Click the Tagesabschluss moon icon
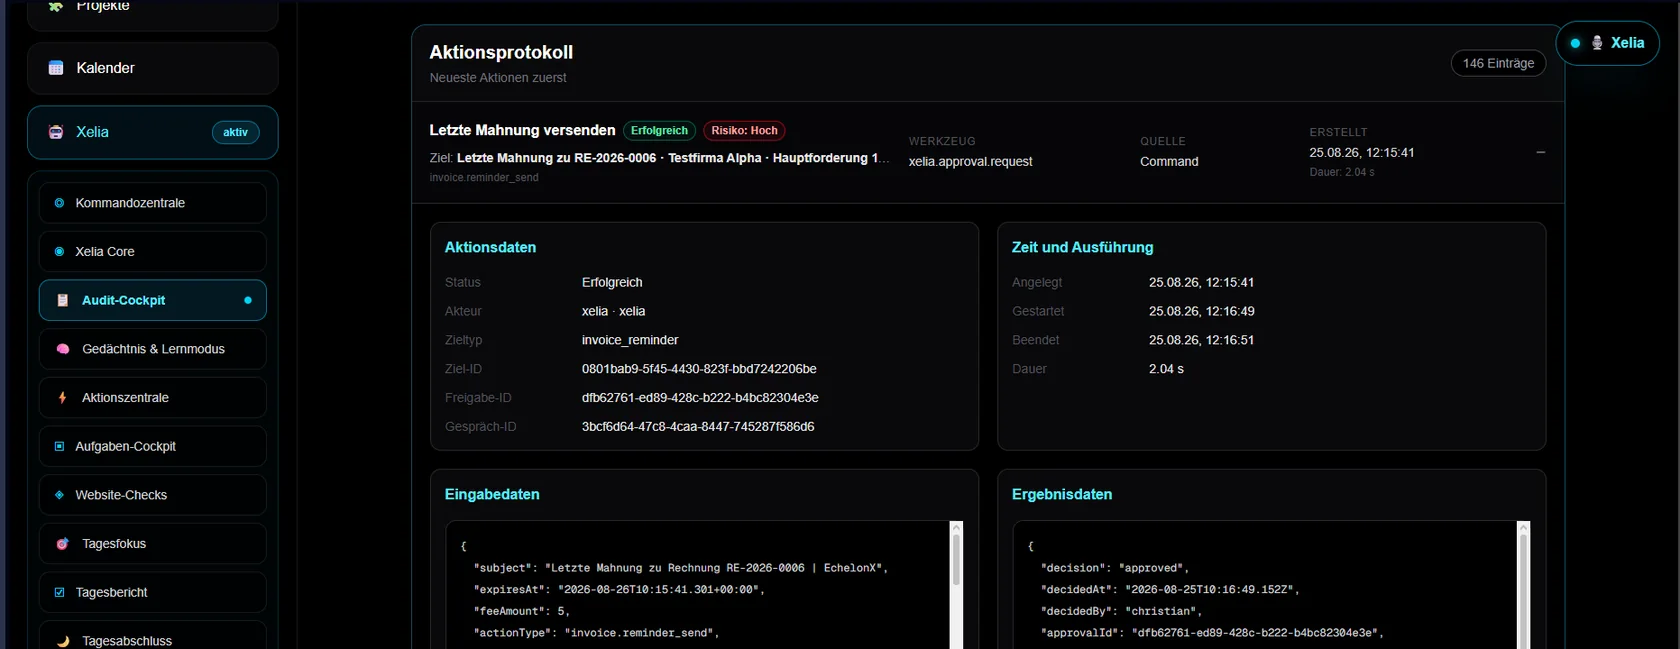Screen dimensions: 1680x649 [x=63, y=641]
